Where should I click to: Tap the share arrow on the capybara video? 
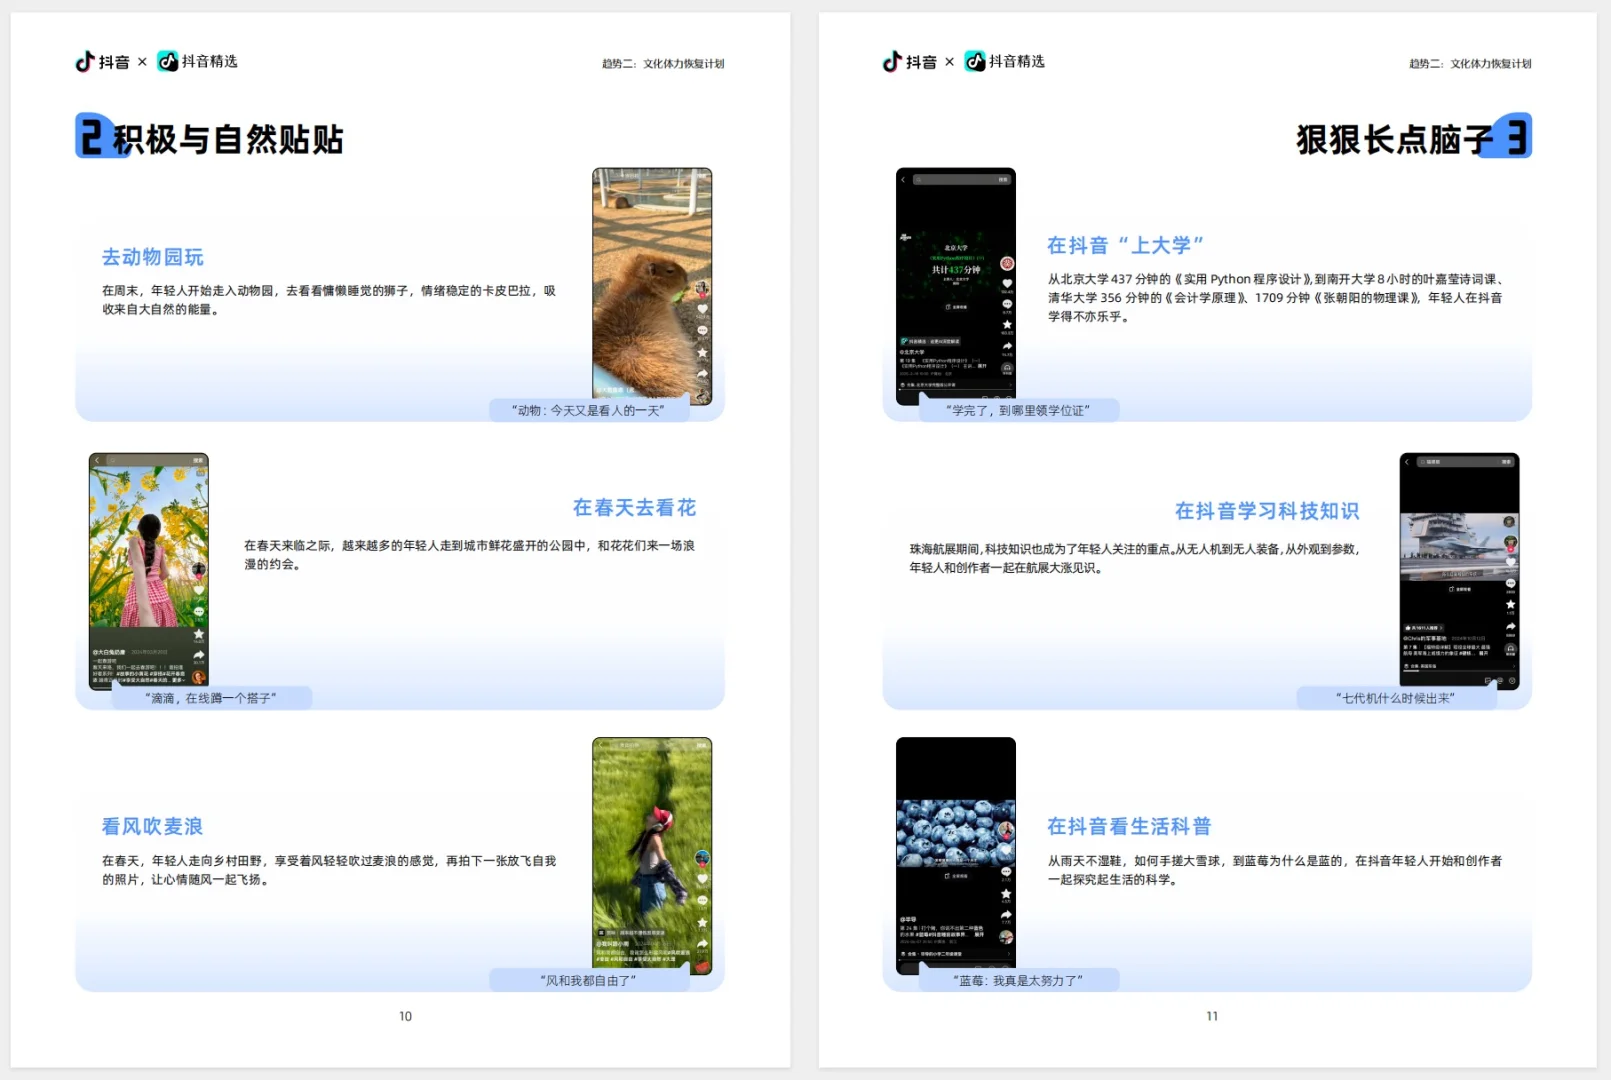pyautogui.click(x=702, y=373)
